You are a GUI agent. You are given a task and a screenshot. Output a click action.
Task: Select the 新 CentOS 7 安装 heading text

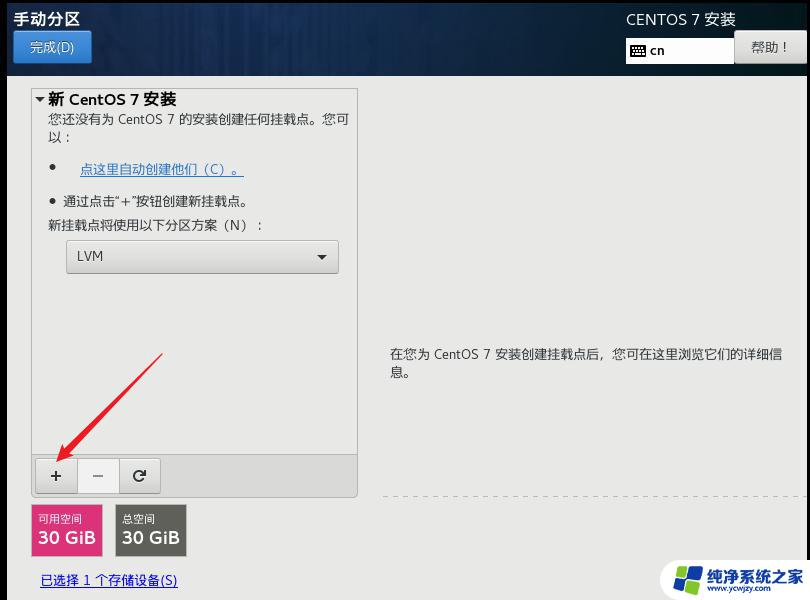(x=112, y=100)
